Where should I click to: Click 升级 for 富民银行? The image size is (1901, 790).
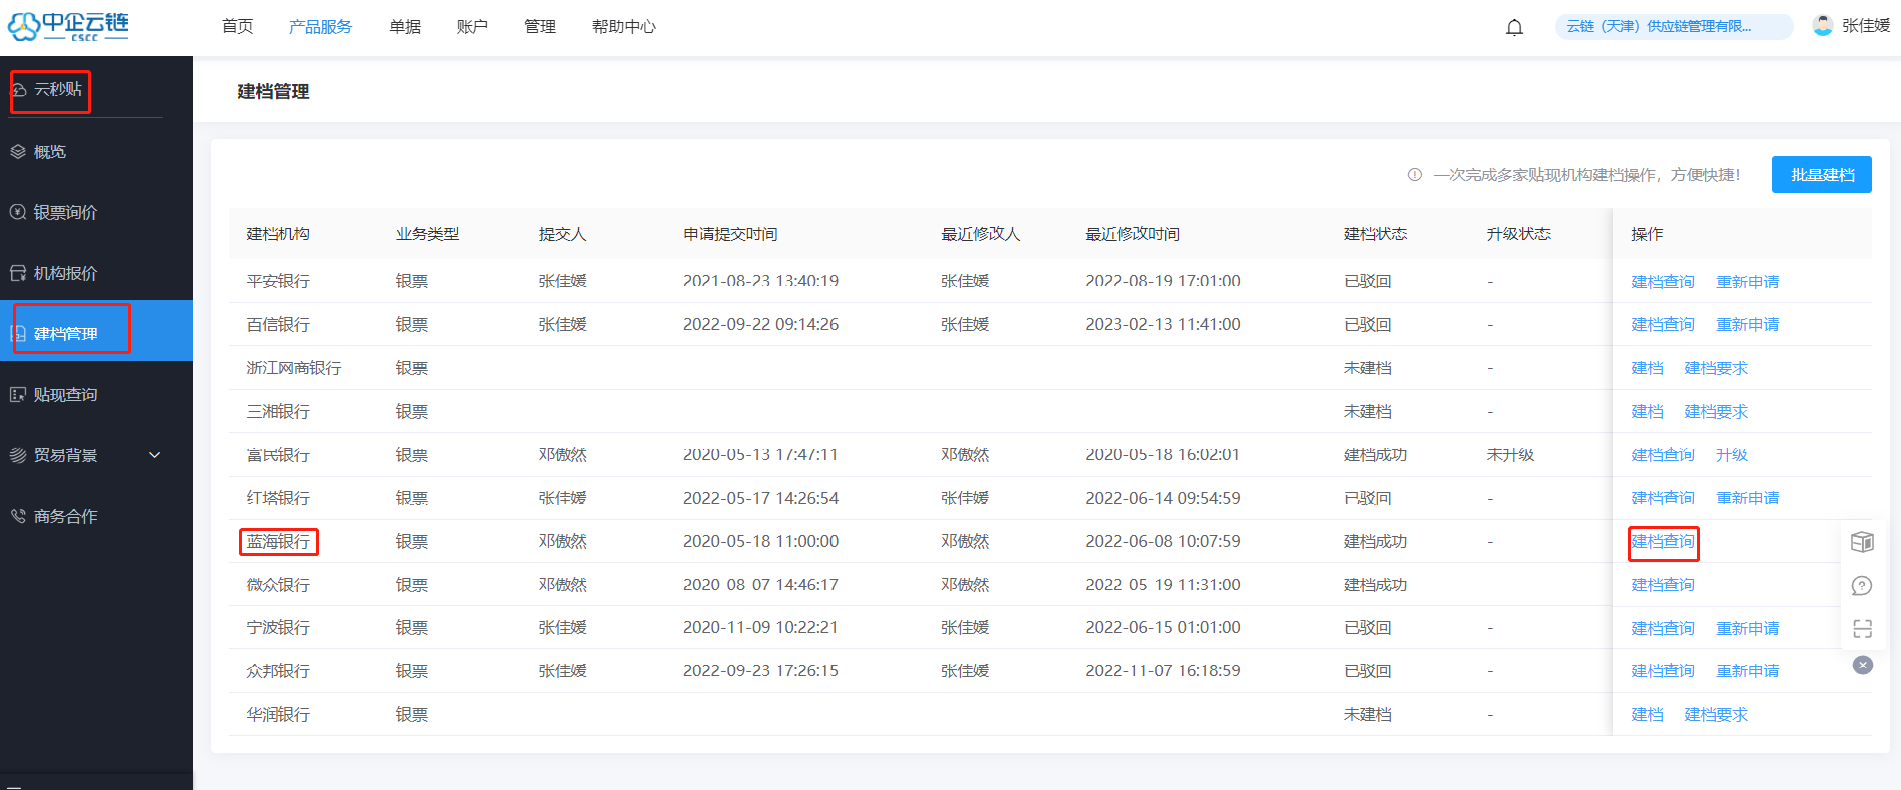(x=1731, y=455)
